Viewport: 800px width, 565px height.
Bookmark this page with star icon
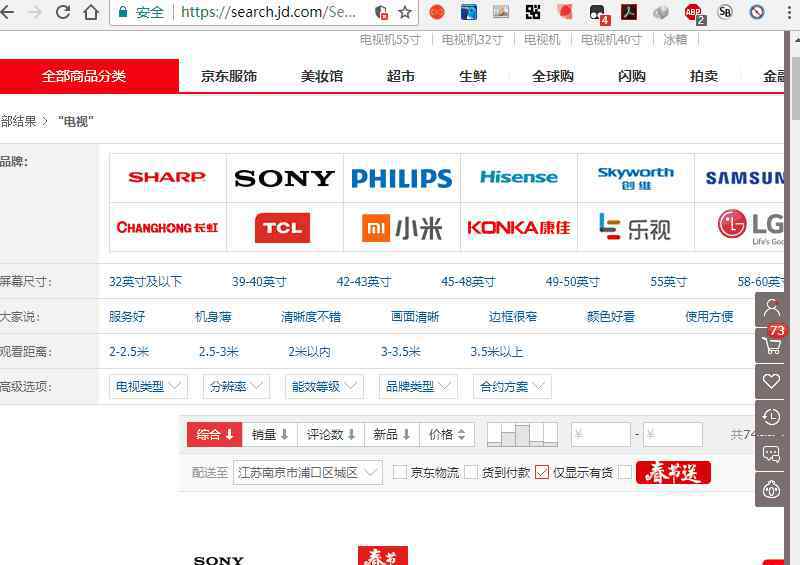click(405, 12)
